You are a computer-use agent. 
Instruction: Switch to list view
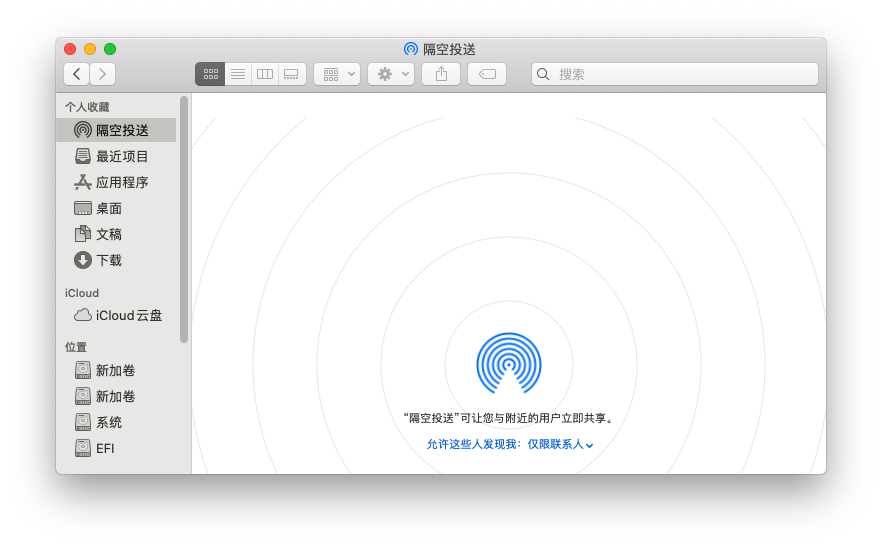tap(238, 74)
